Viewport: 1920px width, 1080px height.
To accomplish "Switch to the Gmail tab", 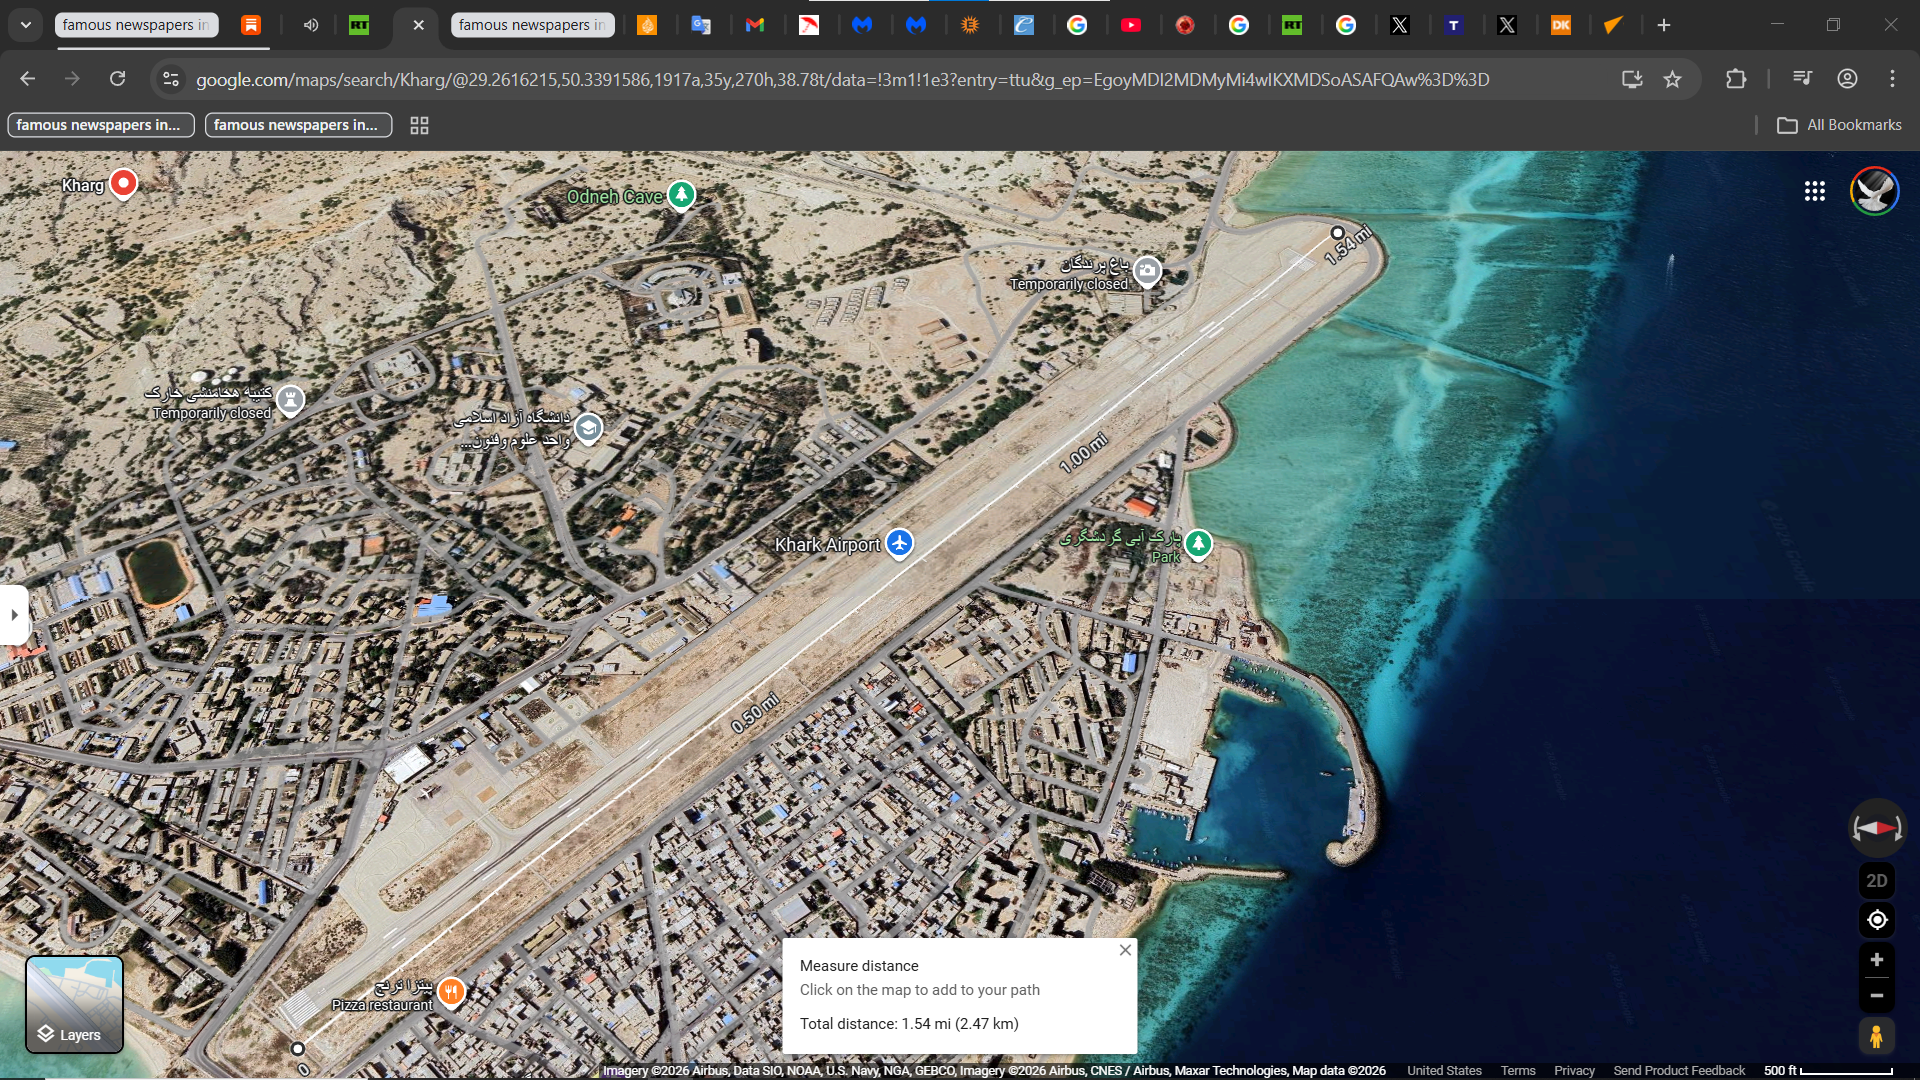I will 755,25.
